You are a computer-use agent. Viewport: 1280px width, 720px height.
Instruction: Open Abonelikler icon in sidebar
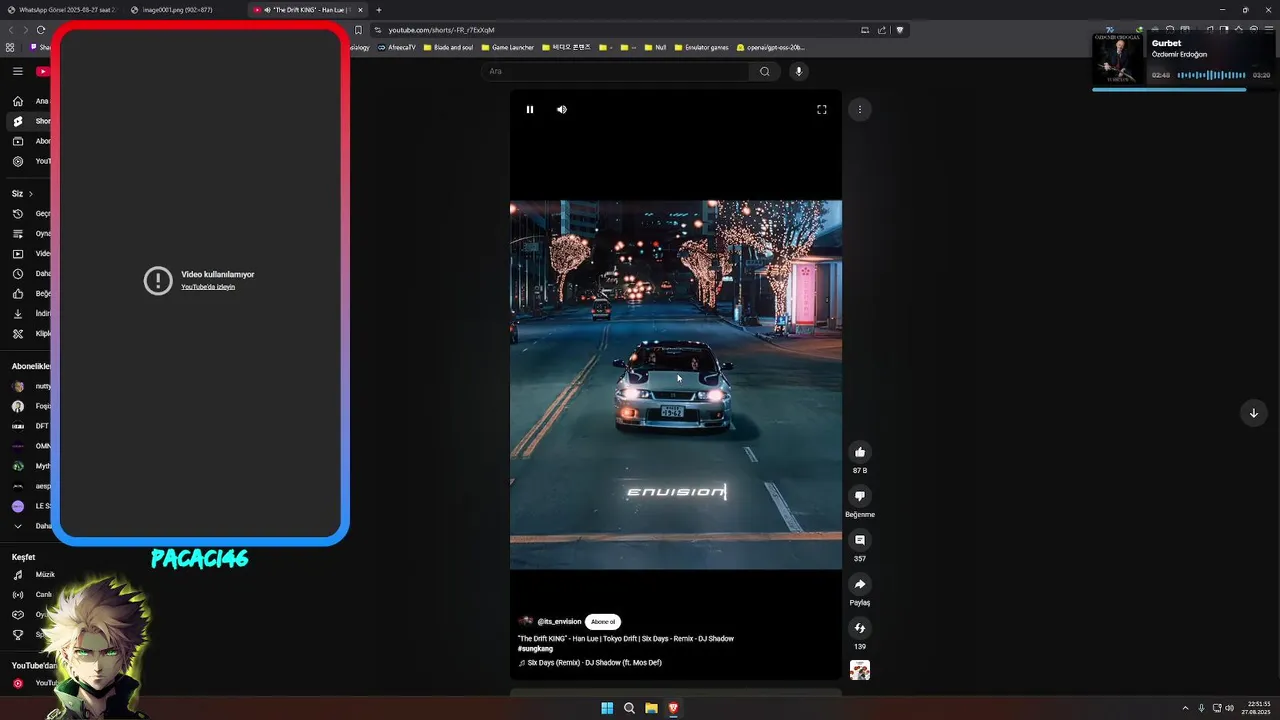[x=18, y=141]
